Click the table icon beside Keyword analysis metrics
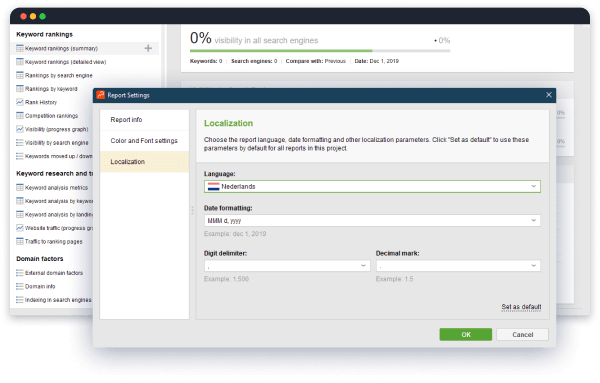The height and width of the screenshot is (383, 600). [x=20, y=187]
